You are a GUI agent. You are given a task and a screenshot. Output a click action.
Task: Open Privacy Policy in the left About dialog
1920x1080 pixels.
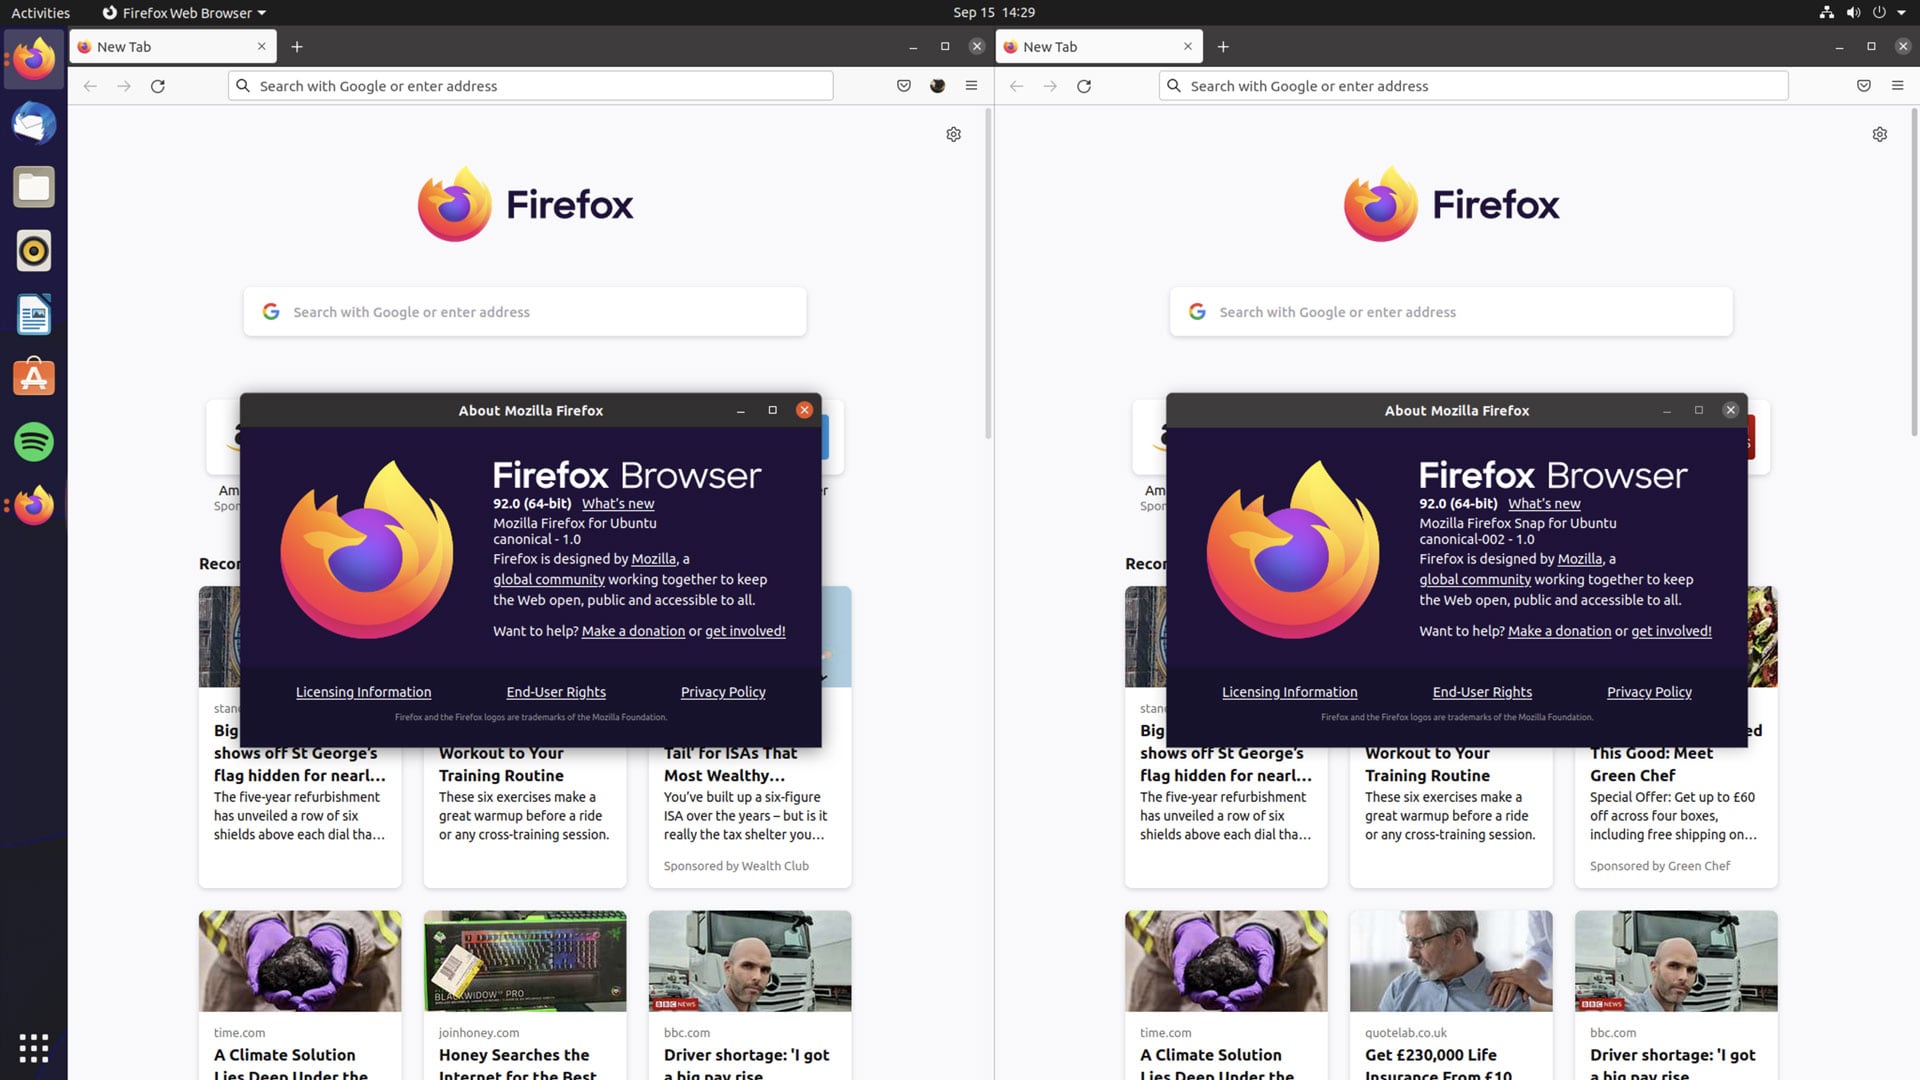[x=723, y=692]
